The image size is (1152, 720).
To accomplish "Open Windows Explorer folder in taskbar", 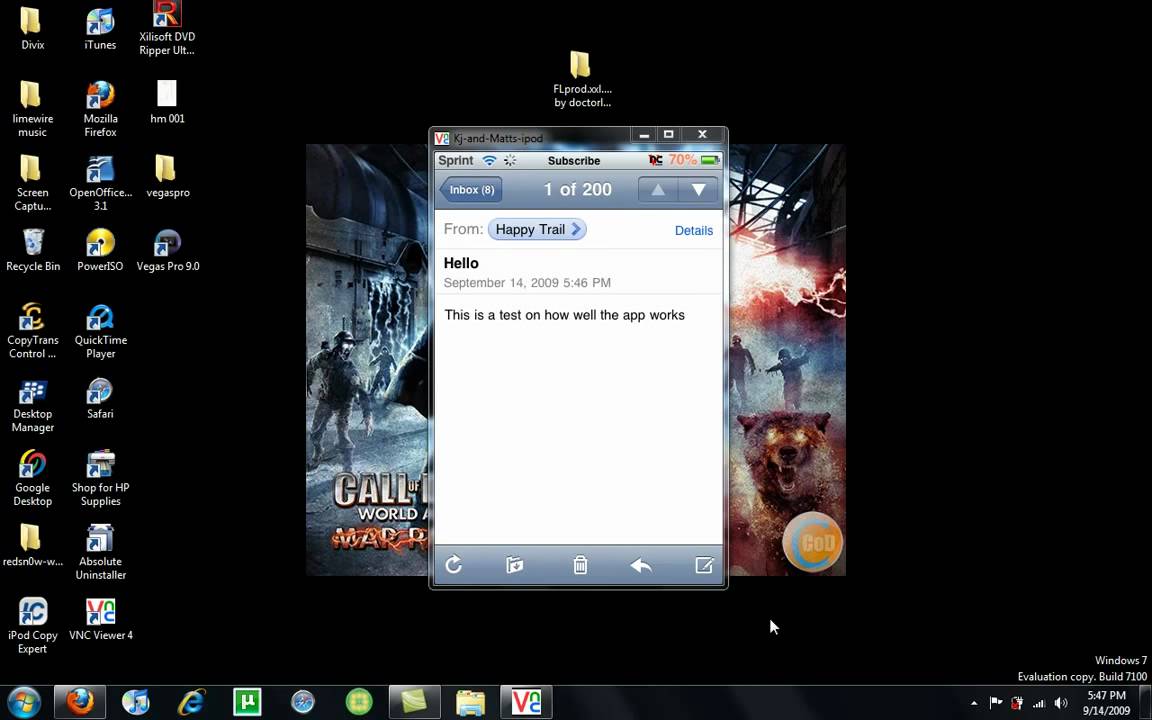I will point(470,702).
